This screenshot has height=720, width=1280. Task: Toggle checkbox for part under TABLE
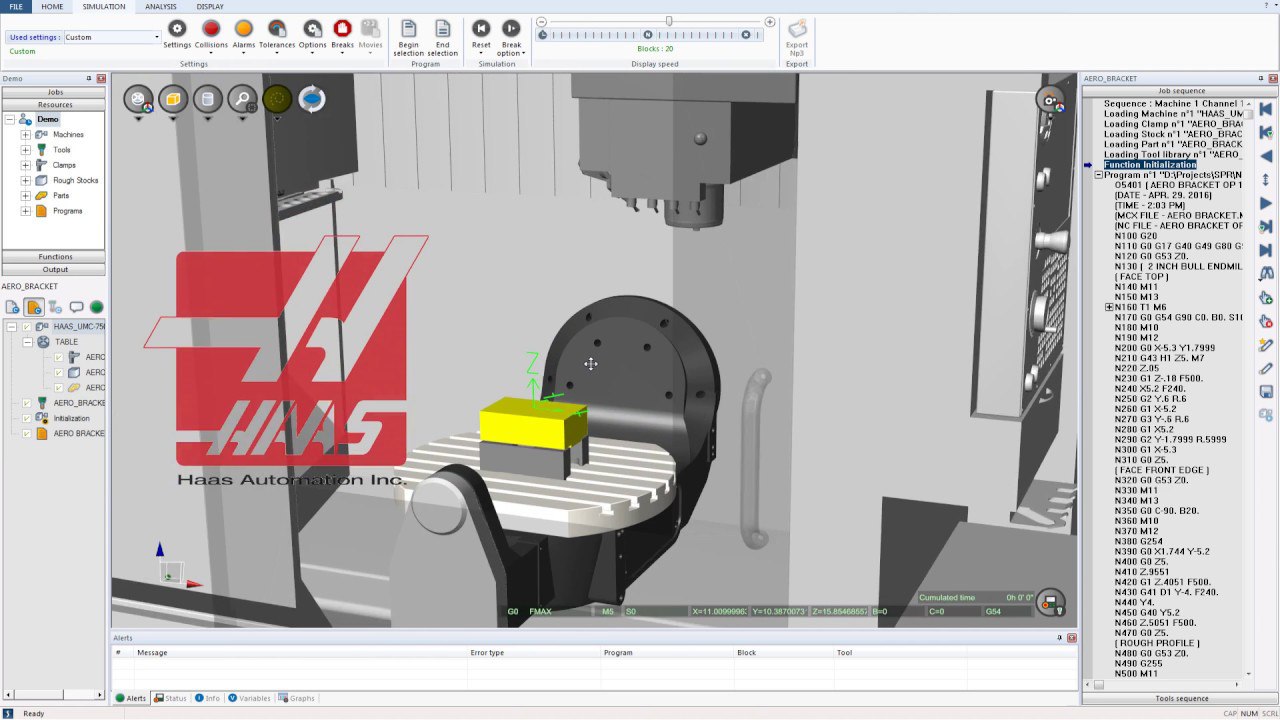(58, 387)
